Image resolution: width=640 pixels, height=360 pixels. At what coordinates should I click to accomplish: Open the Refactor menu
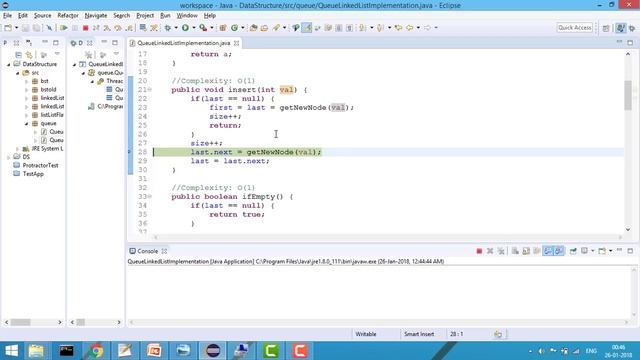click(68, 16)
